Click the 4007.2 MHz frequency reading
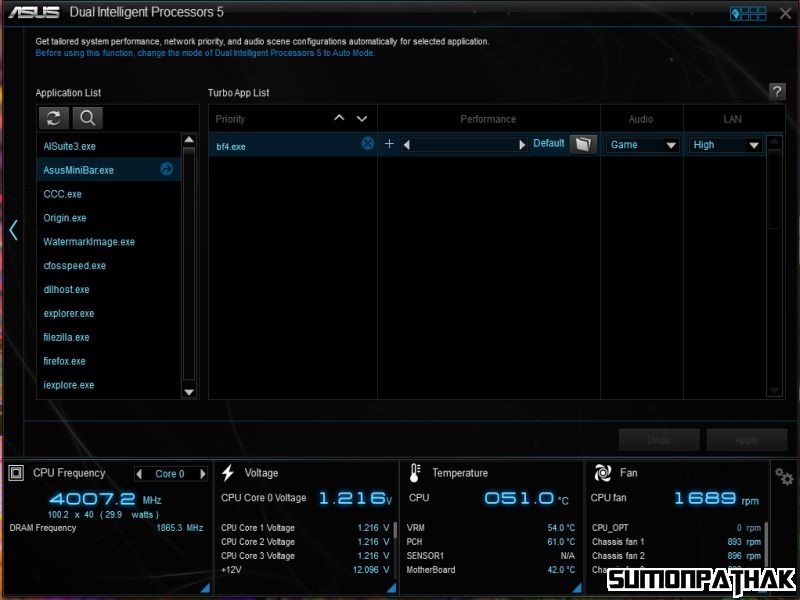The width and height of the screenshot is (800, 600). point(106,498)
